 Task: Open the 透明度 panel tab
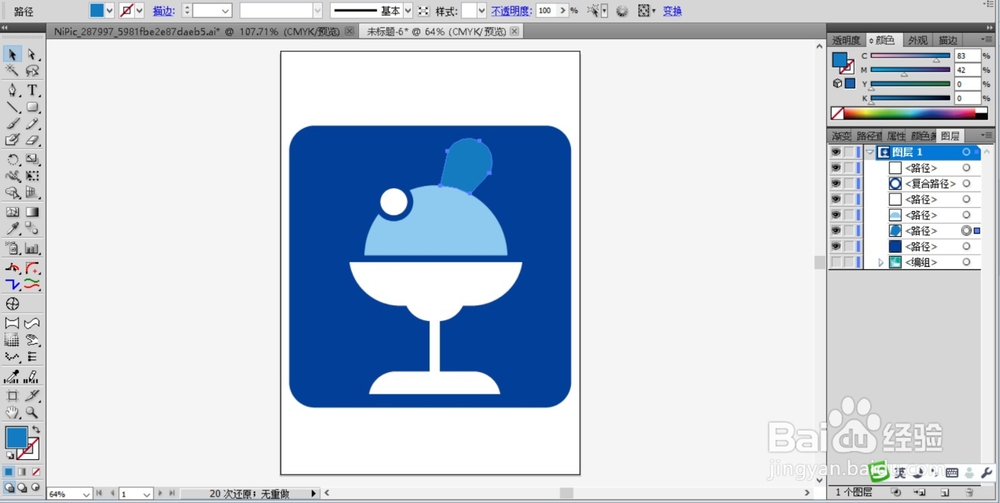point(846,40)
